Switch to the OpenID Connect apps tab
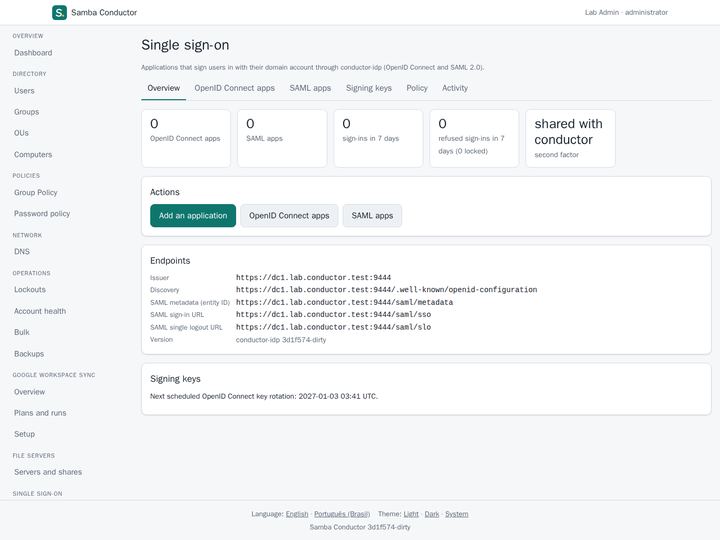720x540 pixels. click(x=235, y=88)
